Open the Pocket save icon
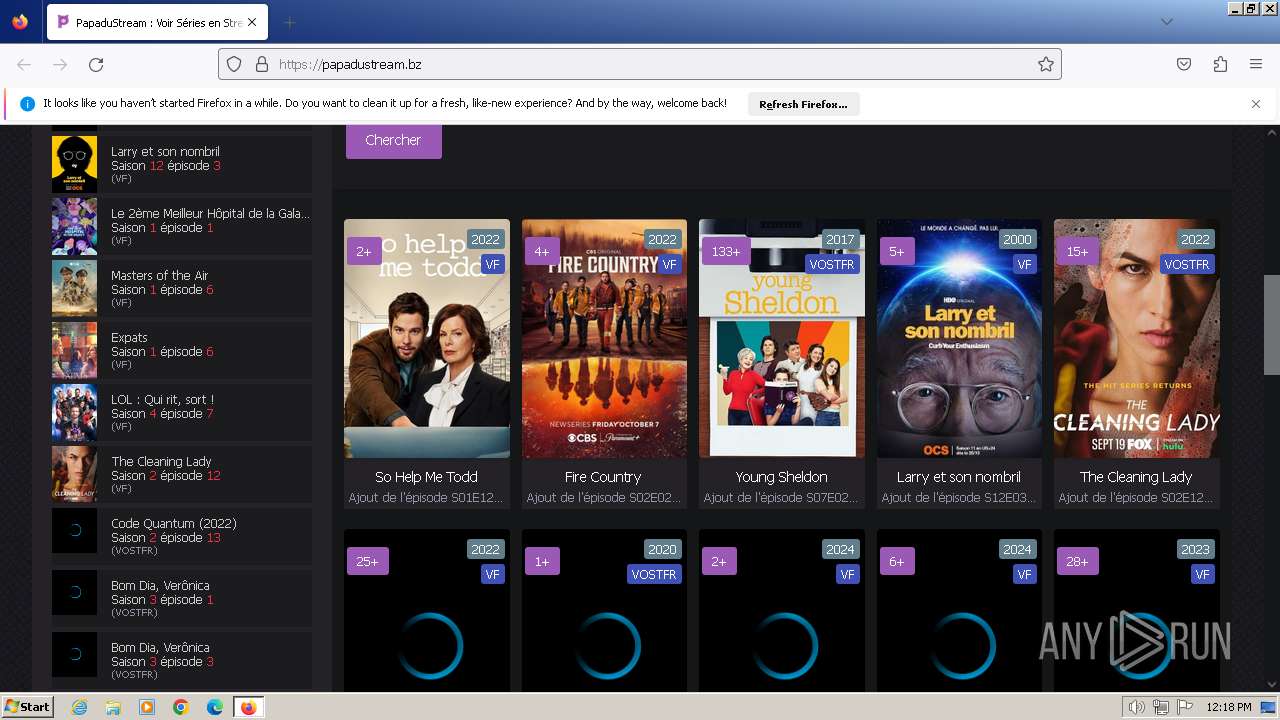This screenshot has height=720, width=1280. [1184, 64]
